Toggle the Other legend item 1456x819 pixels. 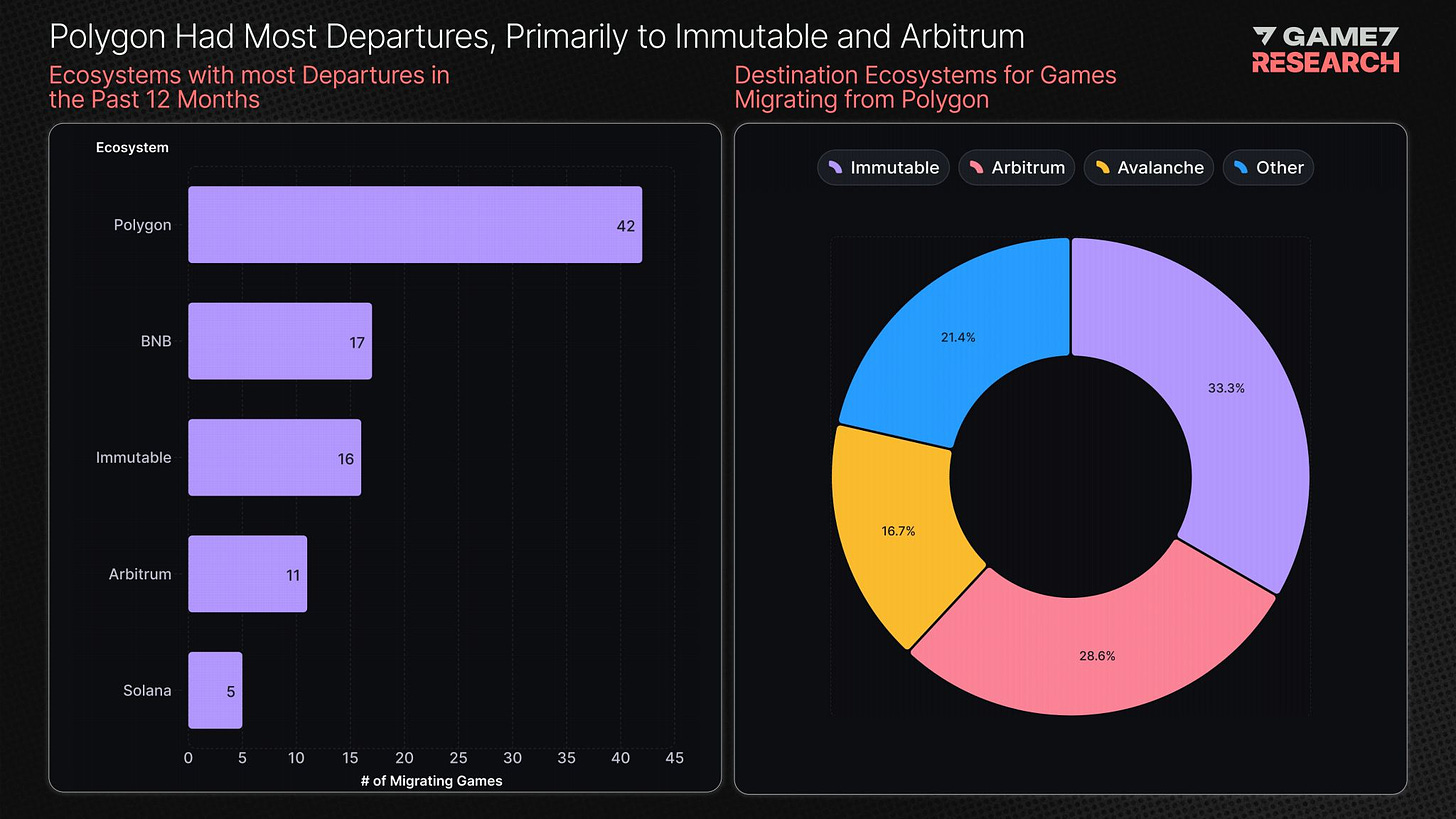click(x=1268, y=168)
